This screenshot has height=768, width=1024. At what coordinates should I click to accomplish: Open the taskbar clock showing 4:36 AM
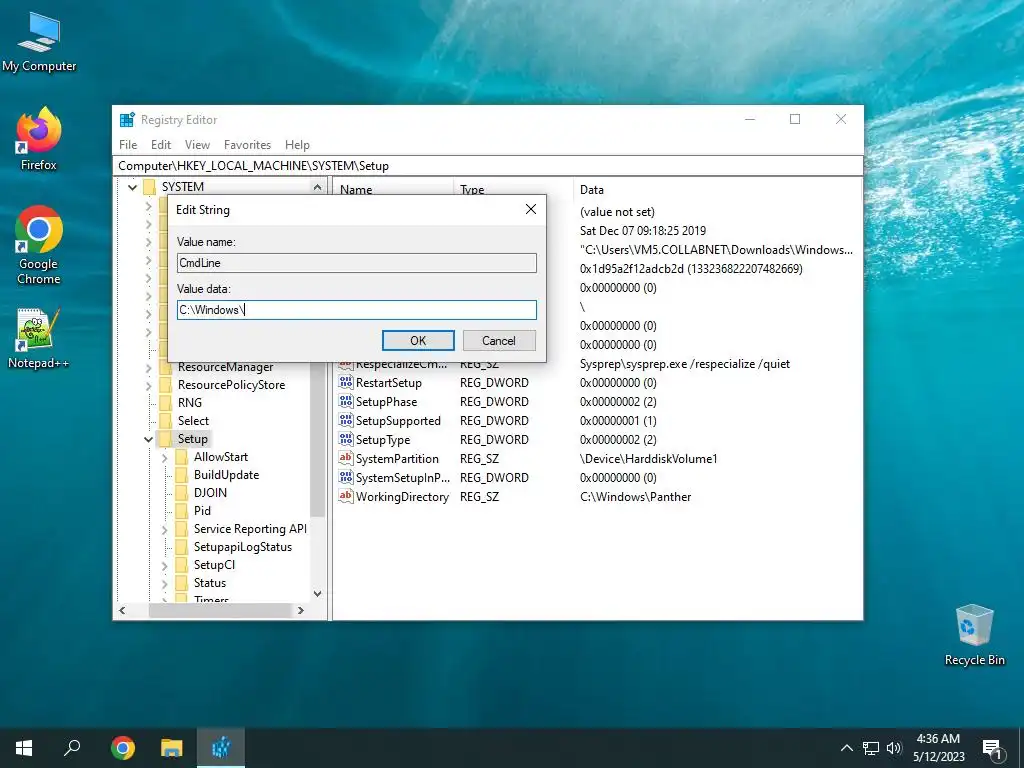938,748
